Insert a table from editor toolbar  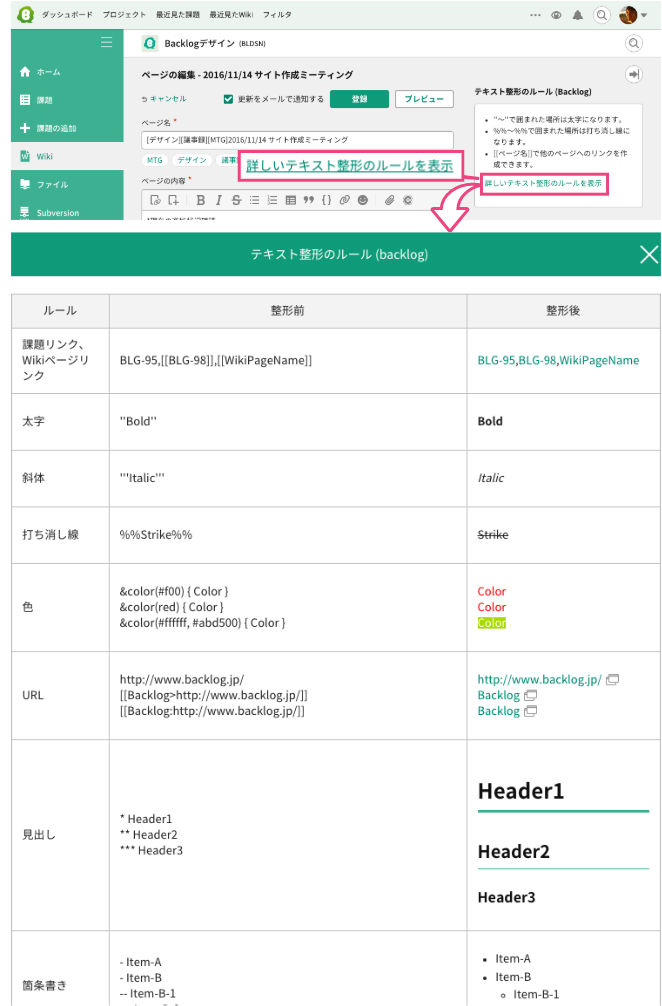pos(291,200)
